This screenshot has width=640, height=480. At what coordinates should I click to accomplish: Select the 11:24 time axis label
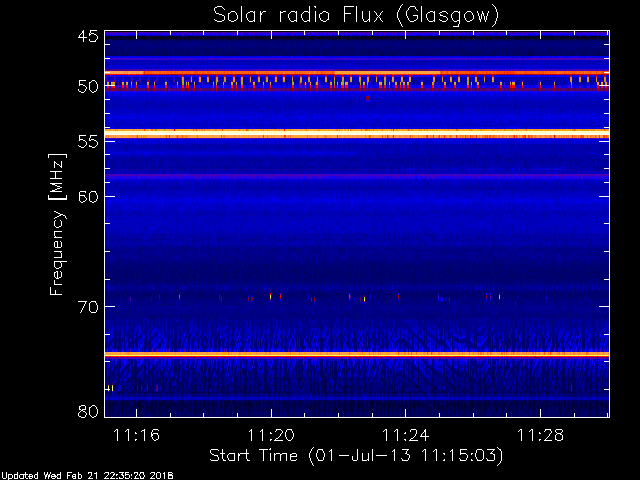[404, 436]
